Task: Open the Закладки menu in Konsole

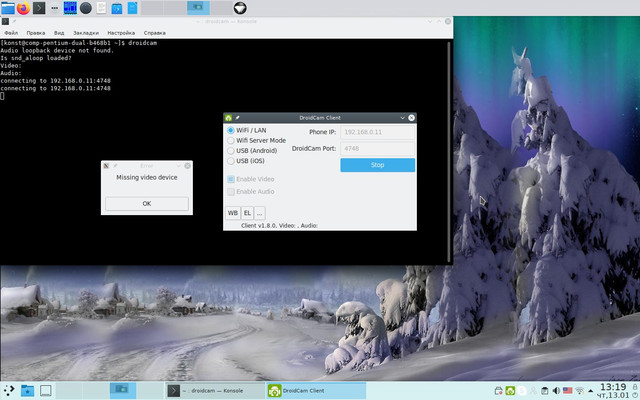Action: coord(86,33)
